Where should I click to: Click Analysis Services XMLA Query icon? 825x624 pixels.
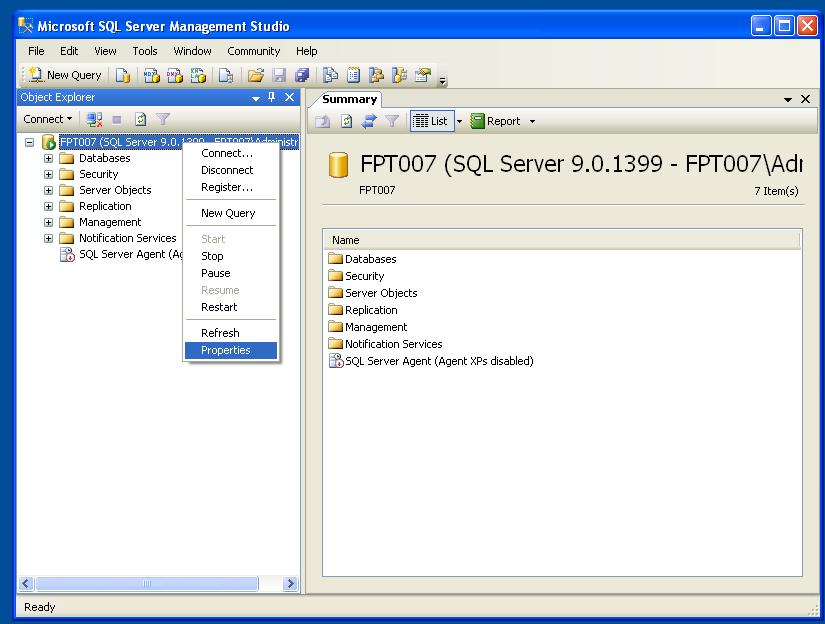pyautogui.click(x=198, y=75)
